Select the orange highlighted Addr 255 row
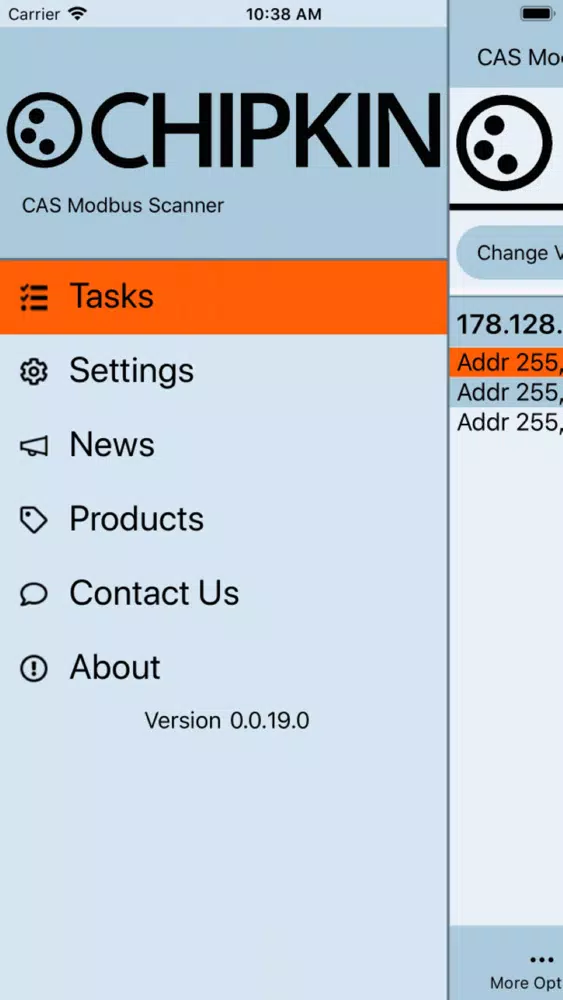The width and height of the screenshot is (563, 1000). click(x=506, y=362)
